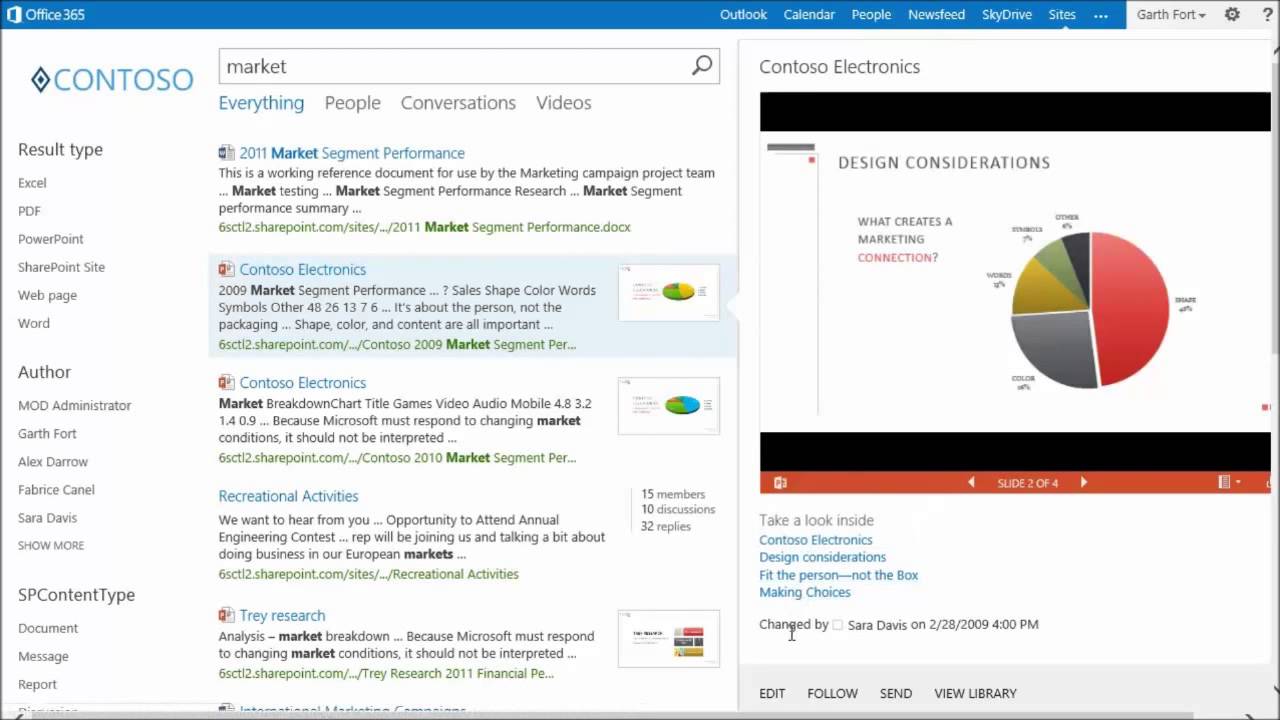Open the settings gear icon

point(1232,14)
